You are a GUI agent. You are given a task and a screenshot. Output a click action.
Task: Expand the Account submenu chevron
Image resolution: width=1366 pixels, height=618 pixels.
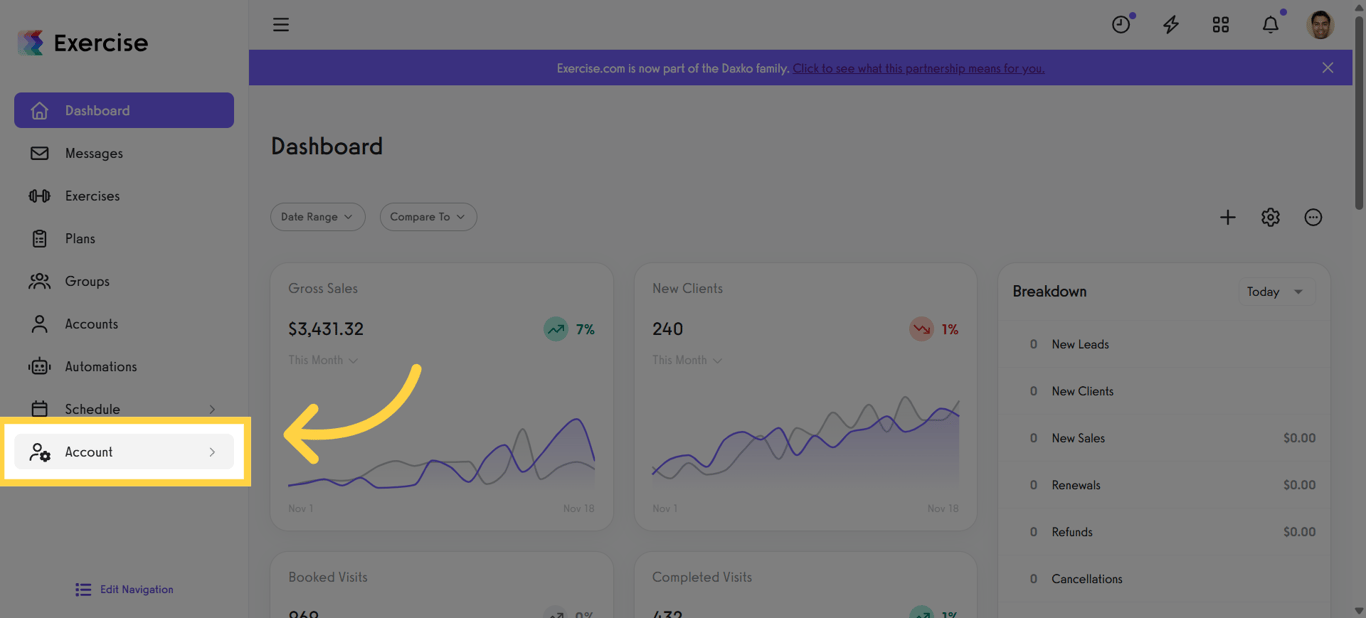coord(212,452)
